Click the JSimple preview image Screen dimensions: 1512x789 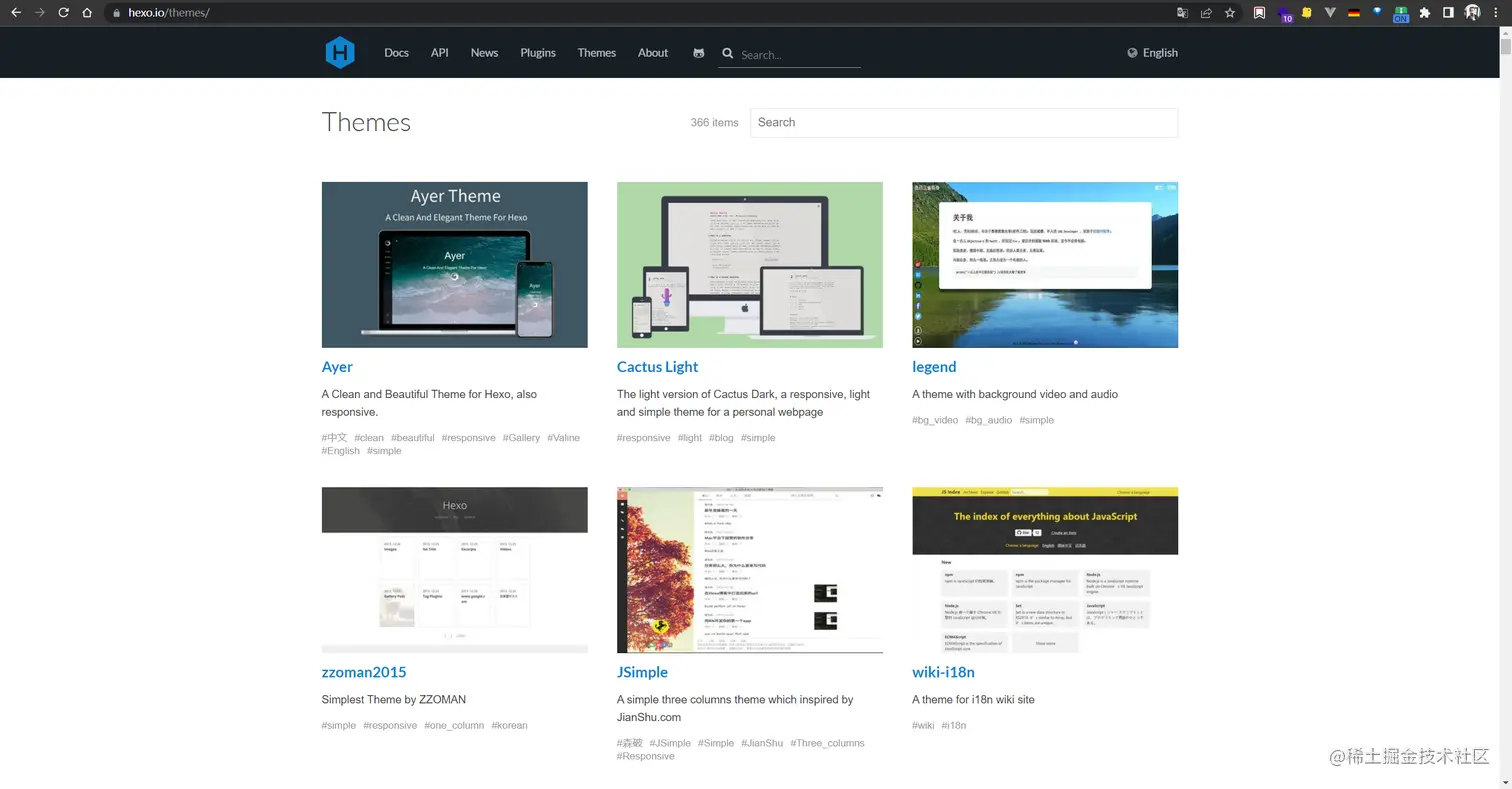click(x=750, y=570)
